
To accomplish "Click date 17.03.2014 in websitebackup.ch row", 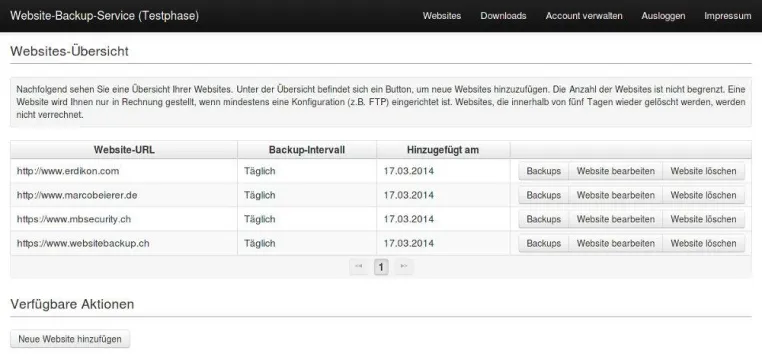I will pos(408,243).
